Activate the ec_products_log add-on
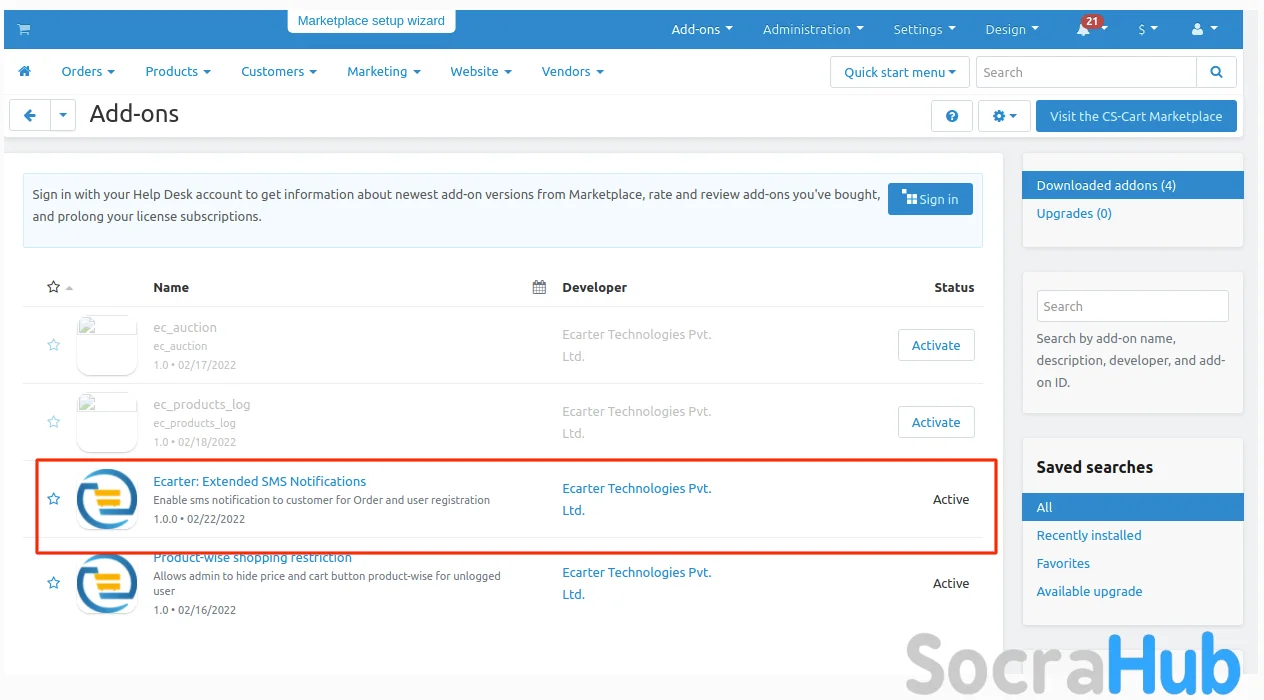The image size is (1264, 700). pos(935,423)
